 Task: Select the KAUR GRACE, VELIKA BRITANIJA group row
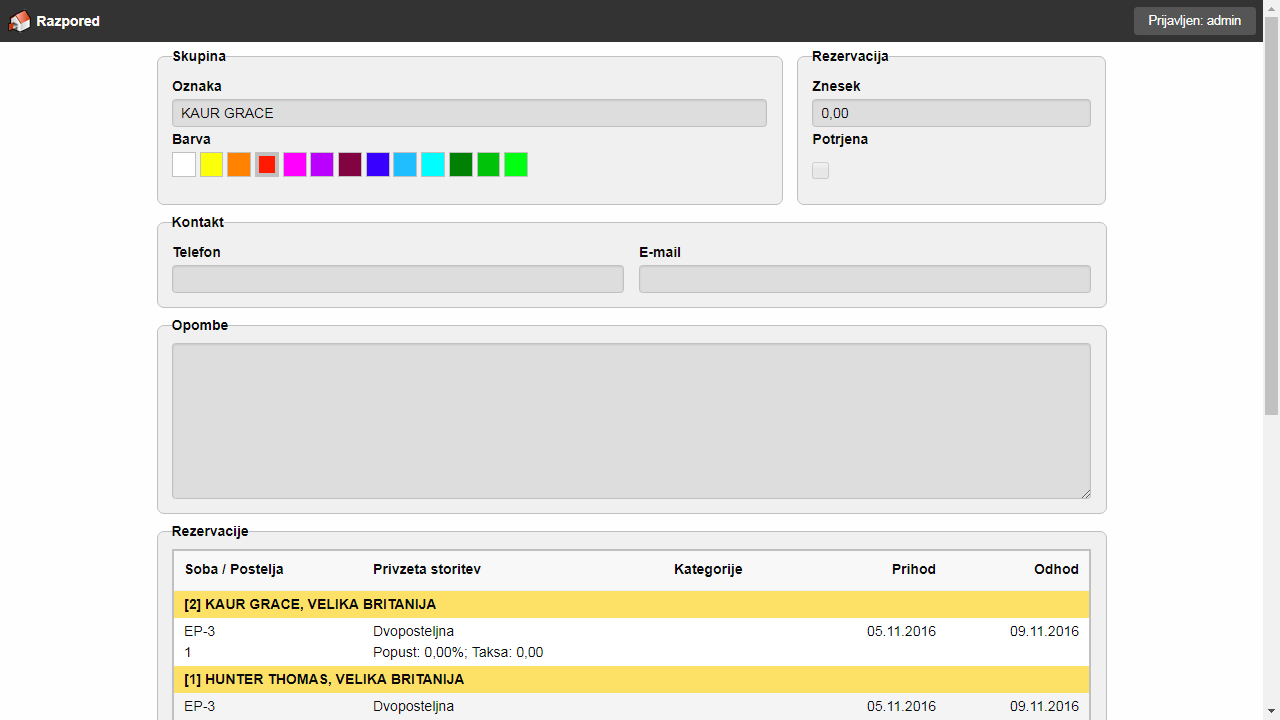pyautogui.click(x=630, y=604)
